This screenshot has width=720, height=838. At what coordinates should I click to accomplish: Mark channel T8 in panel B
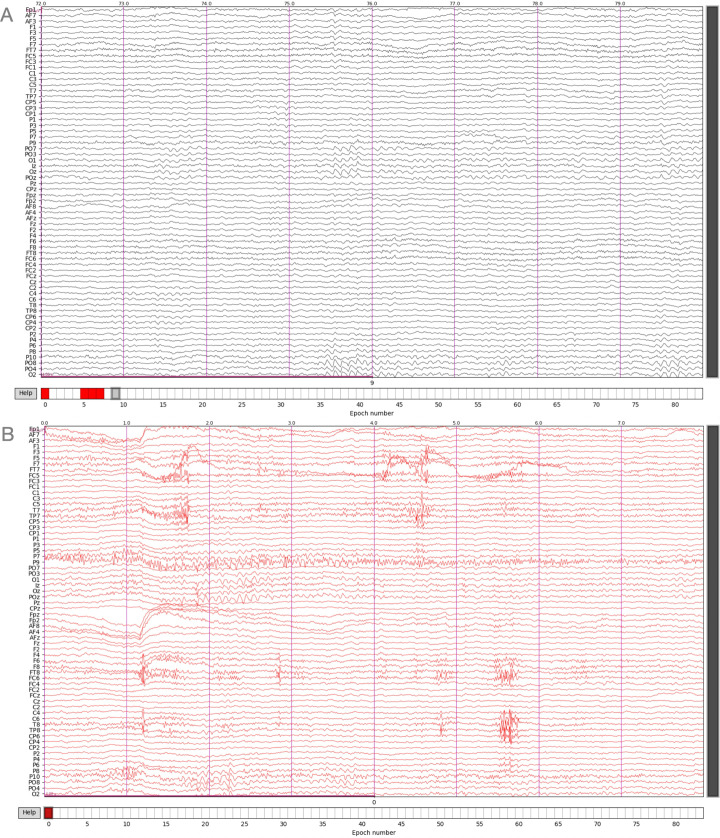point(36,725)
